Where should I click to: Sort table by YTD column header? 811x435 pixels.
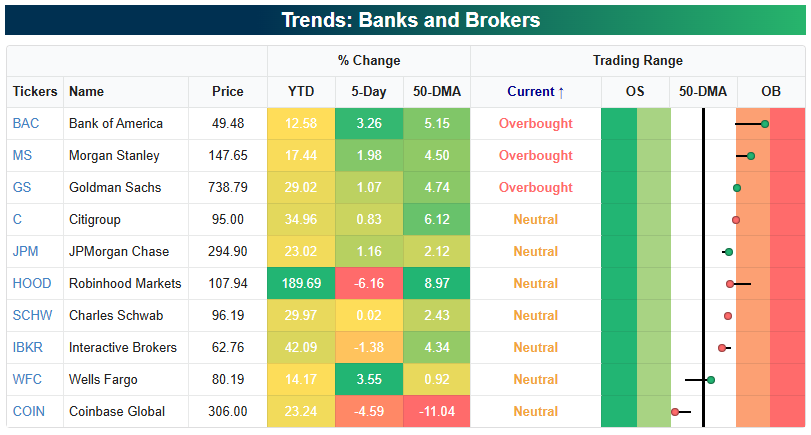301,92
